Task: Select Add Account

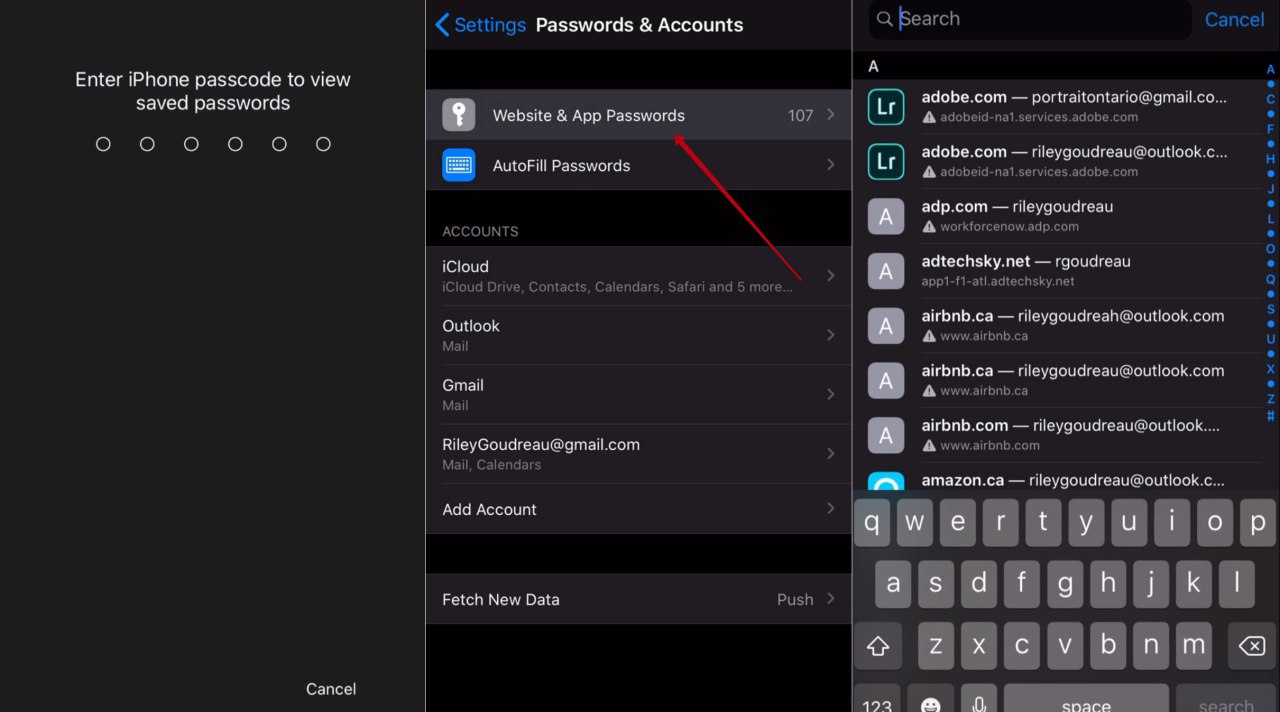Action: [x=639, y=509]
